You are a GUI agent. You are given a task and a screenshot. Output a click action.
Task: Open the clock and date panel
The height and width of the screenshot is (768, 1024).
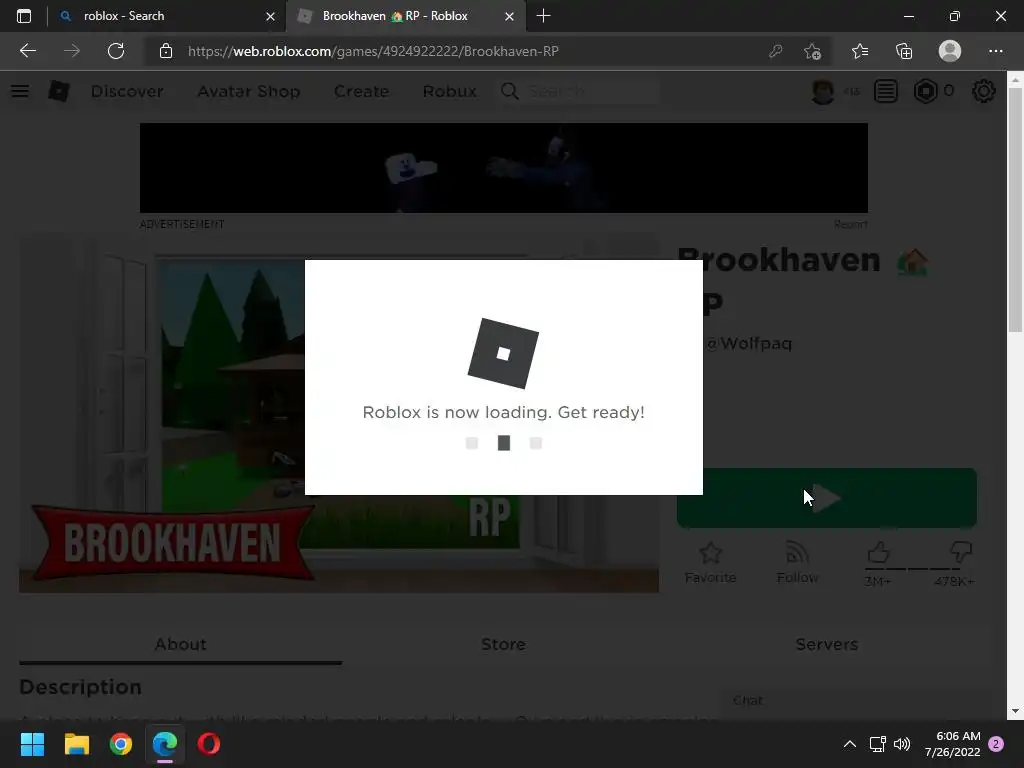click(952, 744)
